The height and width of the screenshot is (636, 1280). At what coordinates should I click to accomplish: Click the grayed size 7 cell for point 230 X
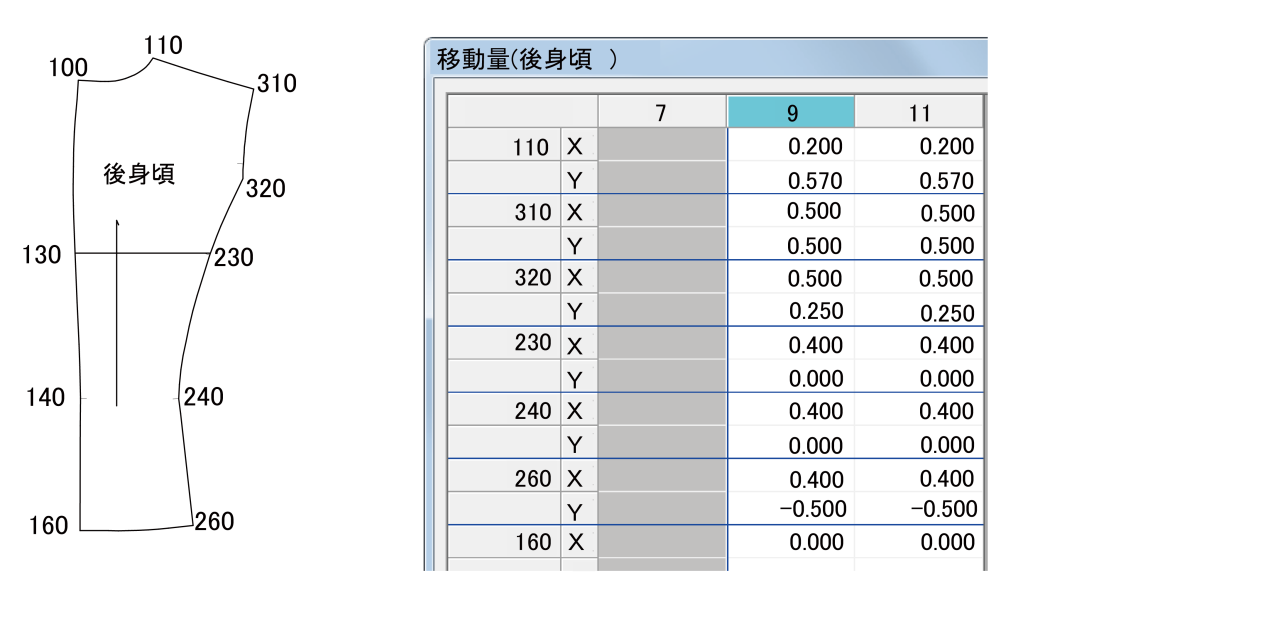coord(660,343)
